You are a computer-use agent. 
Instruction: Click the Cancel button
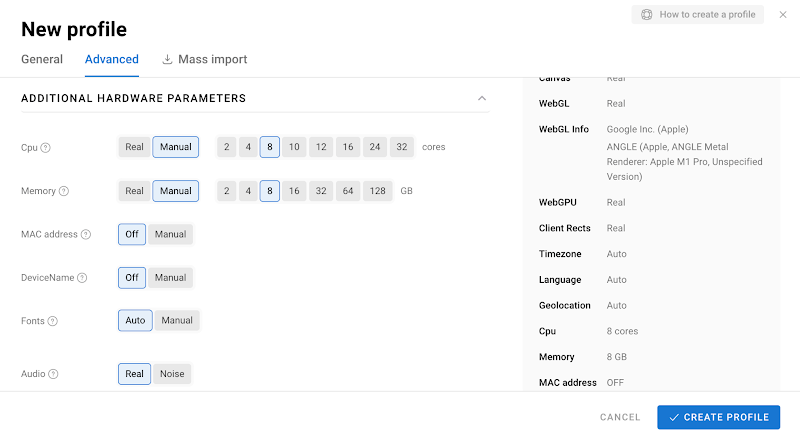pos(620,417)
